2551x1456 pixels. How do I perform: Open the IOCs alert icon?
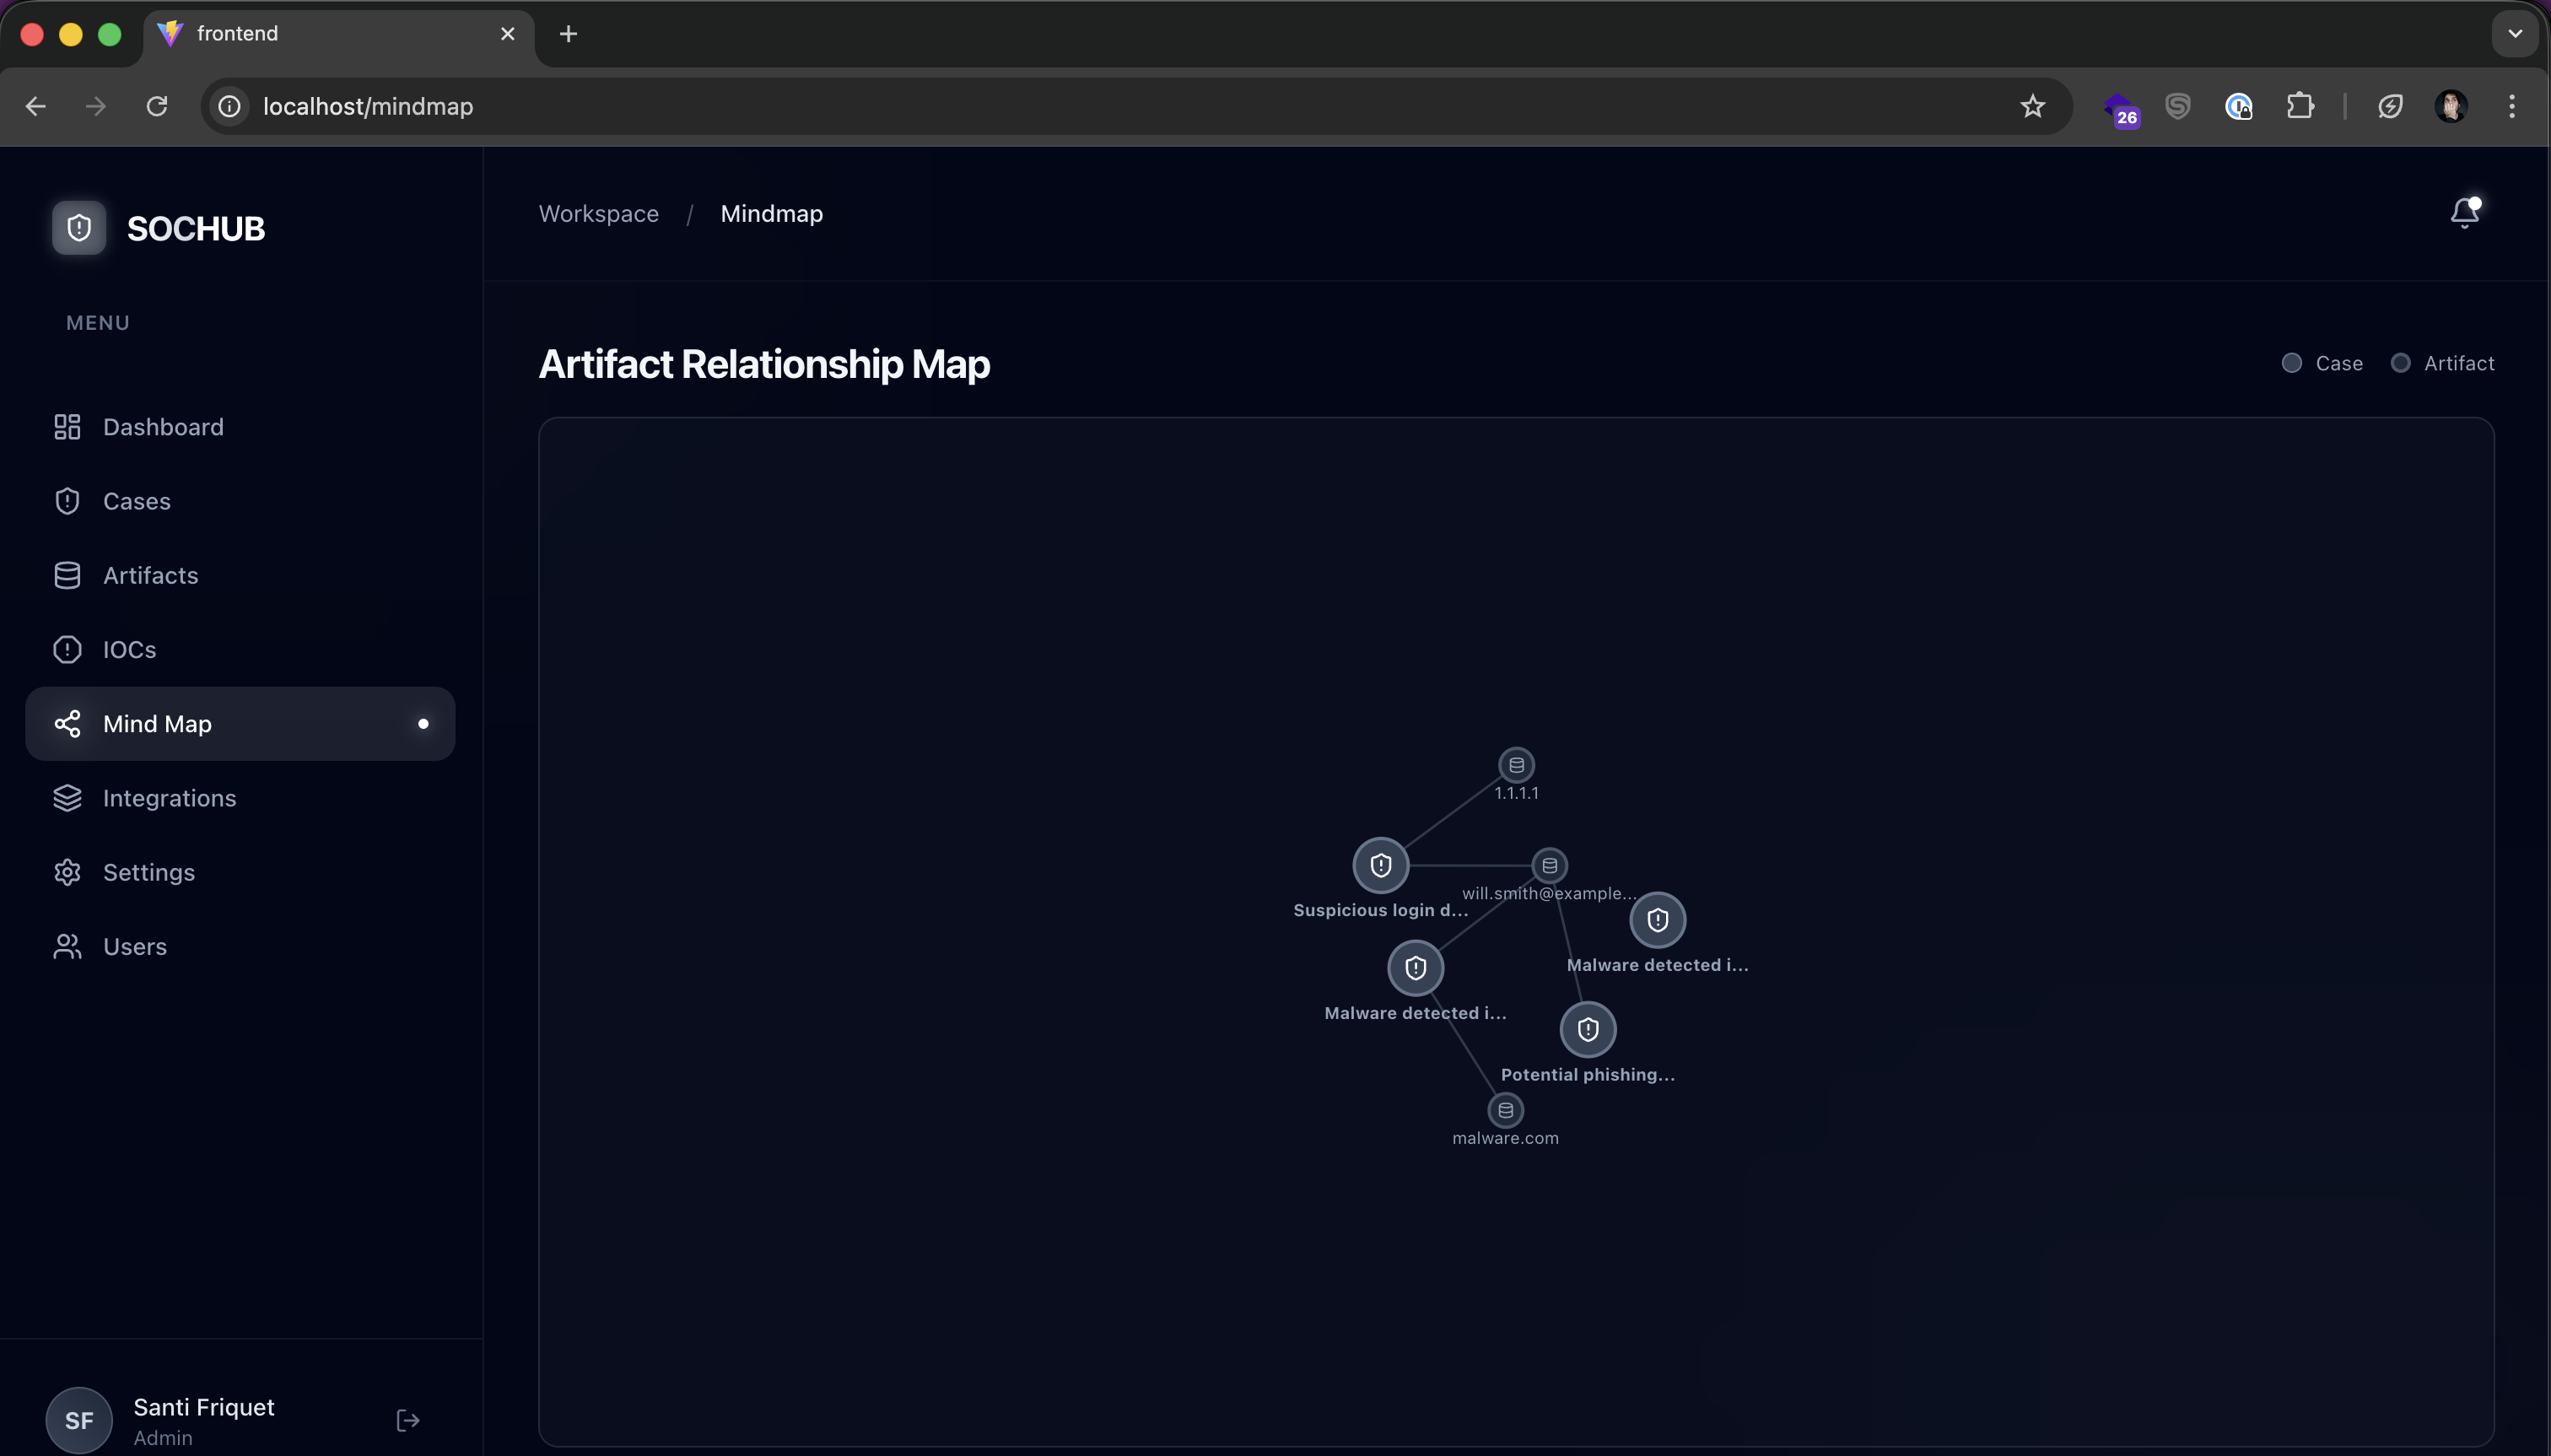(x=66, y=649)
